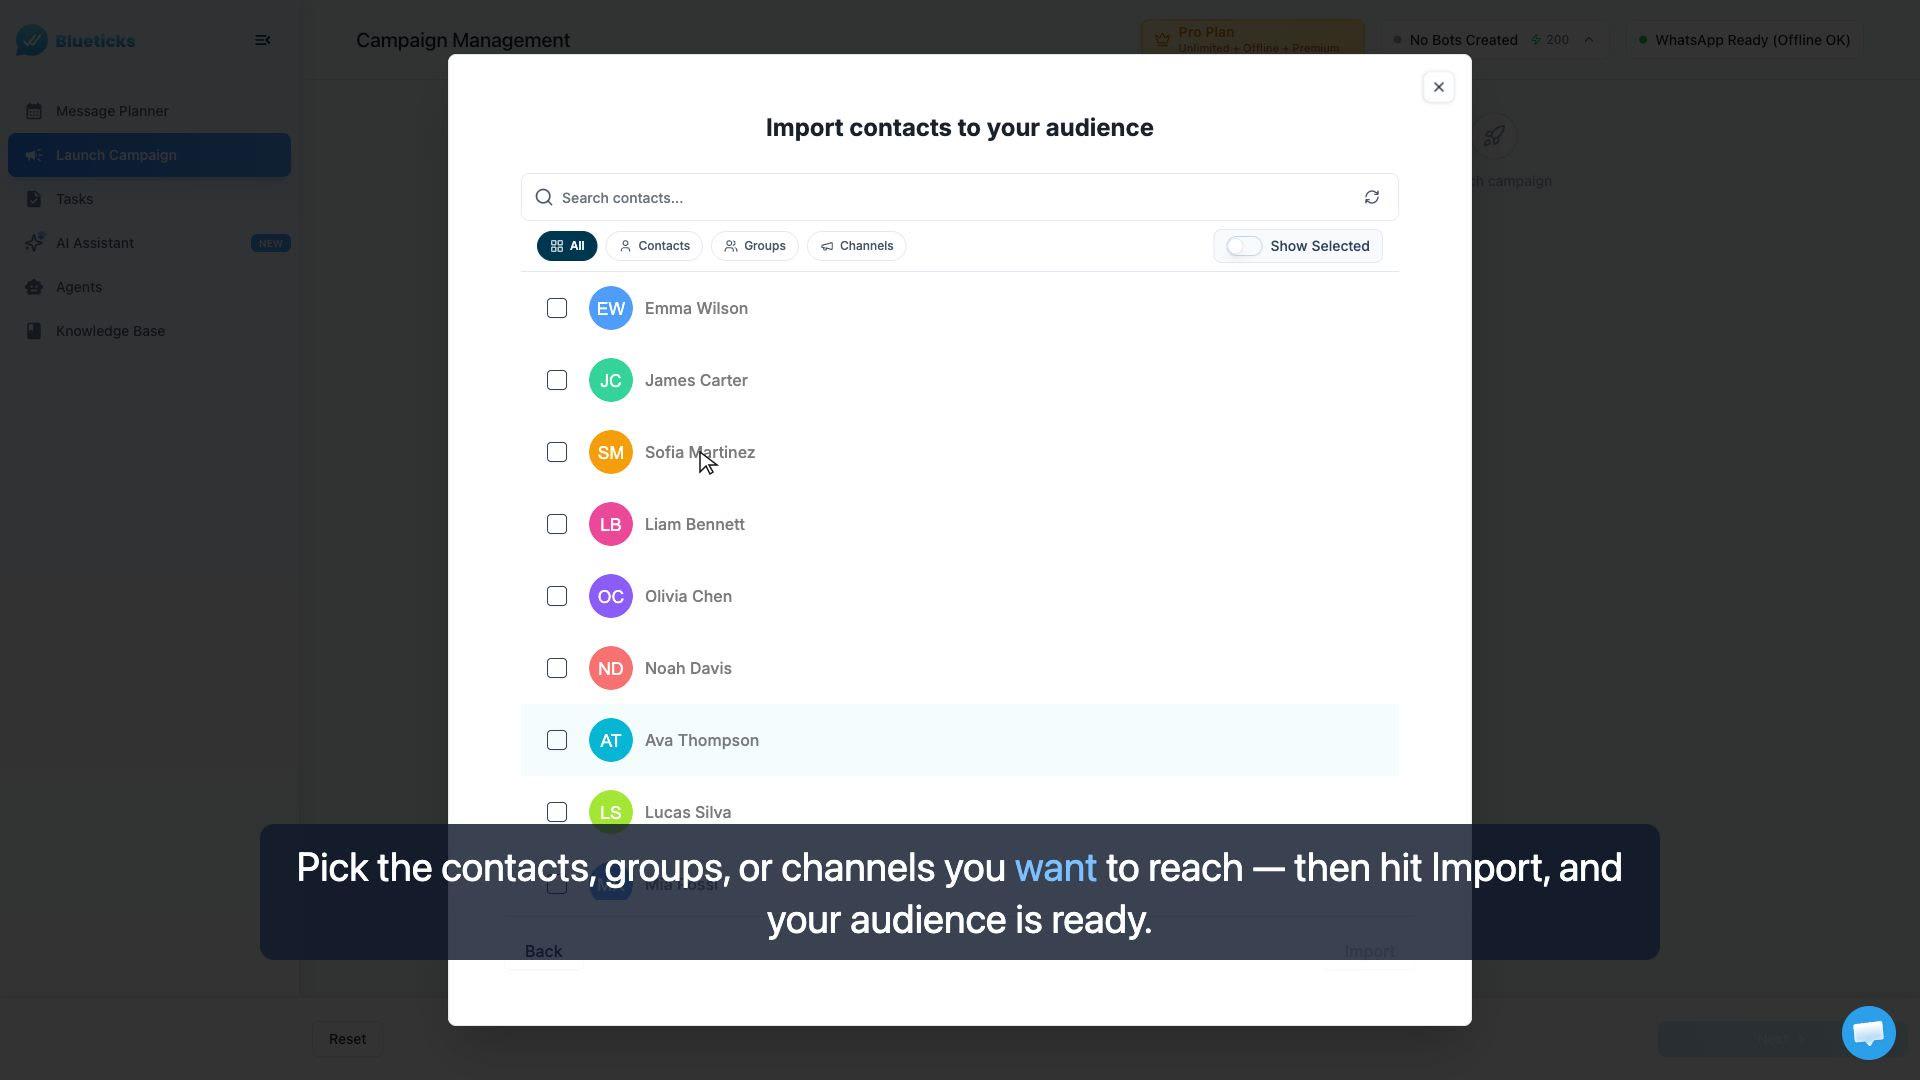Image resolution: width=1920 pixels, height=1080 pixels.
Task: Click WhatsApp Ready status indicator
Action: coord(1743,40)
